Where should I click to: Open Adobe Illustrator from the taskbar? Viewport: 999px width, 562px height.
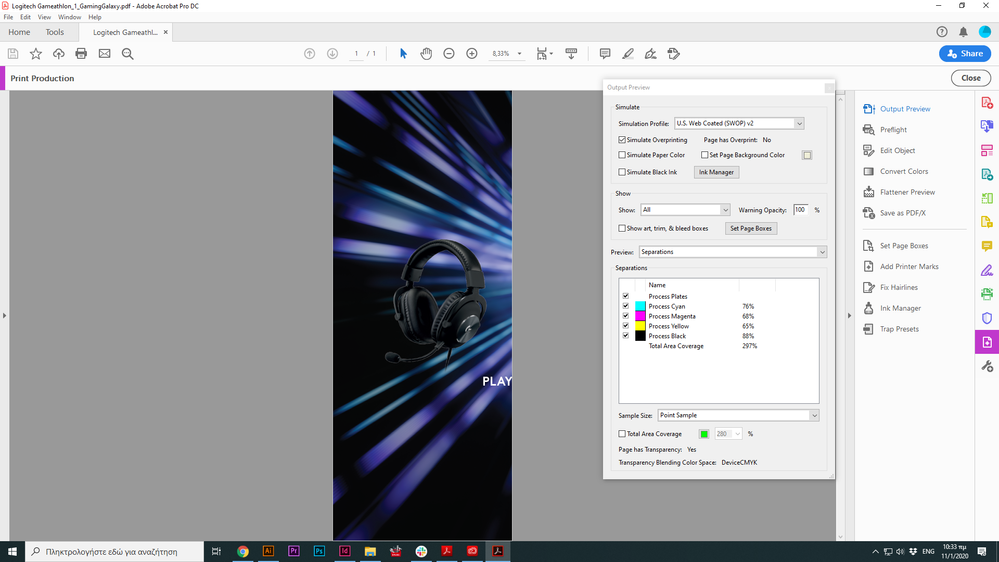coord(268,551)
